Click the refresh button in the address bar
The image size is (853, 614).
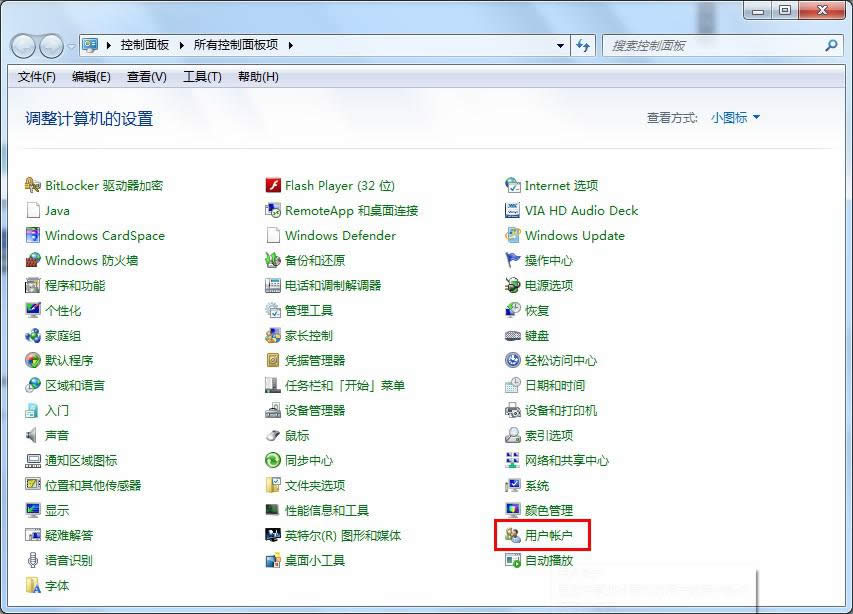click(583, 45)
